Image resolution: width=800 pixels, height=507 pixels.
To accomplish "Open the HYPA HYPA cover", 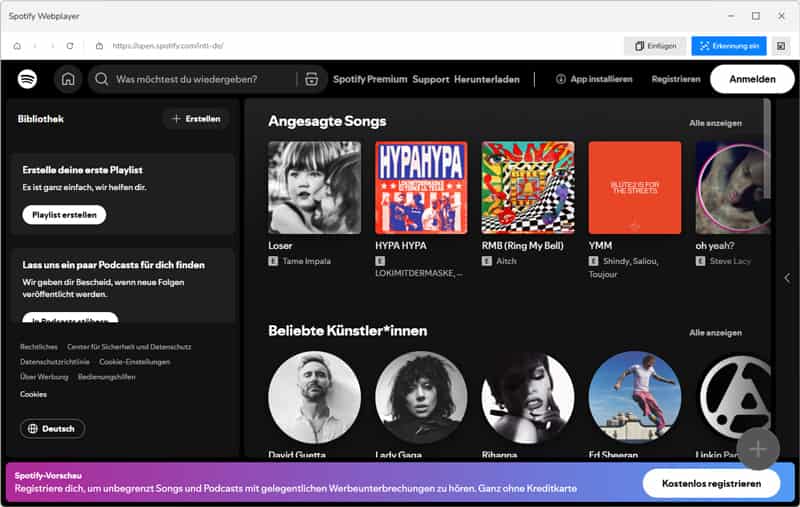I will [421, 188].
